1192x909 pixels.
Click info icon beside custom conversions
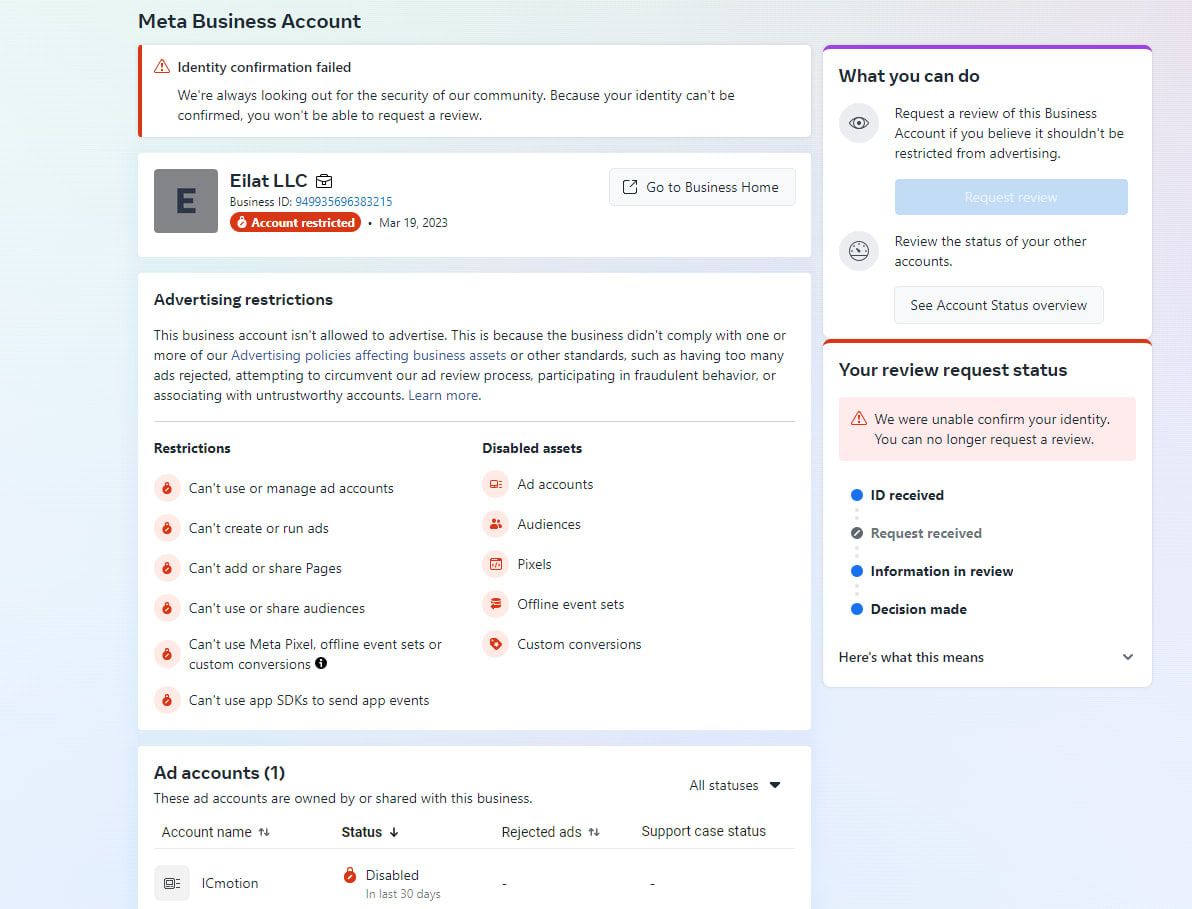click(x=321, y=663)
